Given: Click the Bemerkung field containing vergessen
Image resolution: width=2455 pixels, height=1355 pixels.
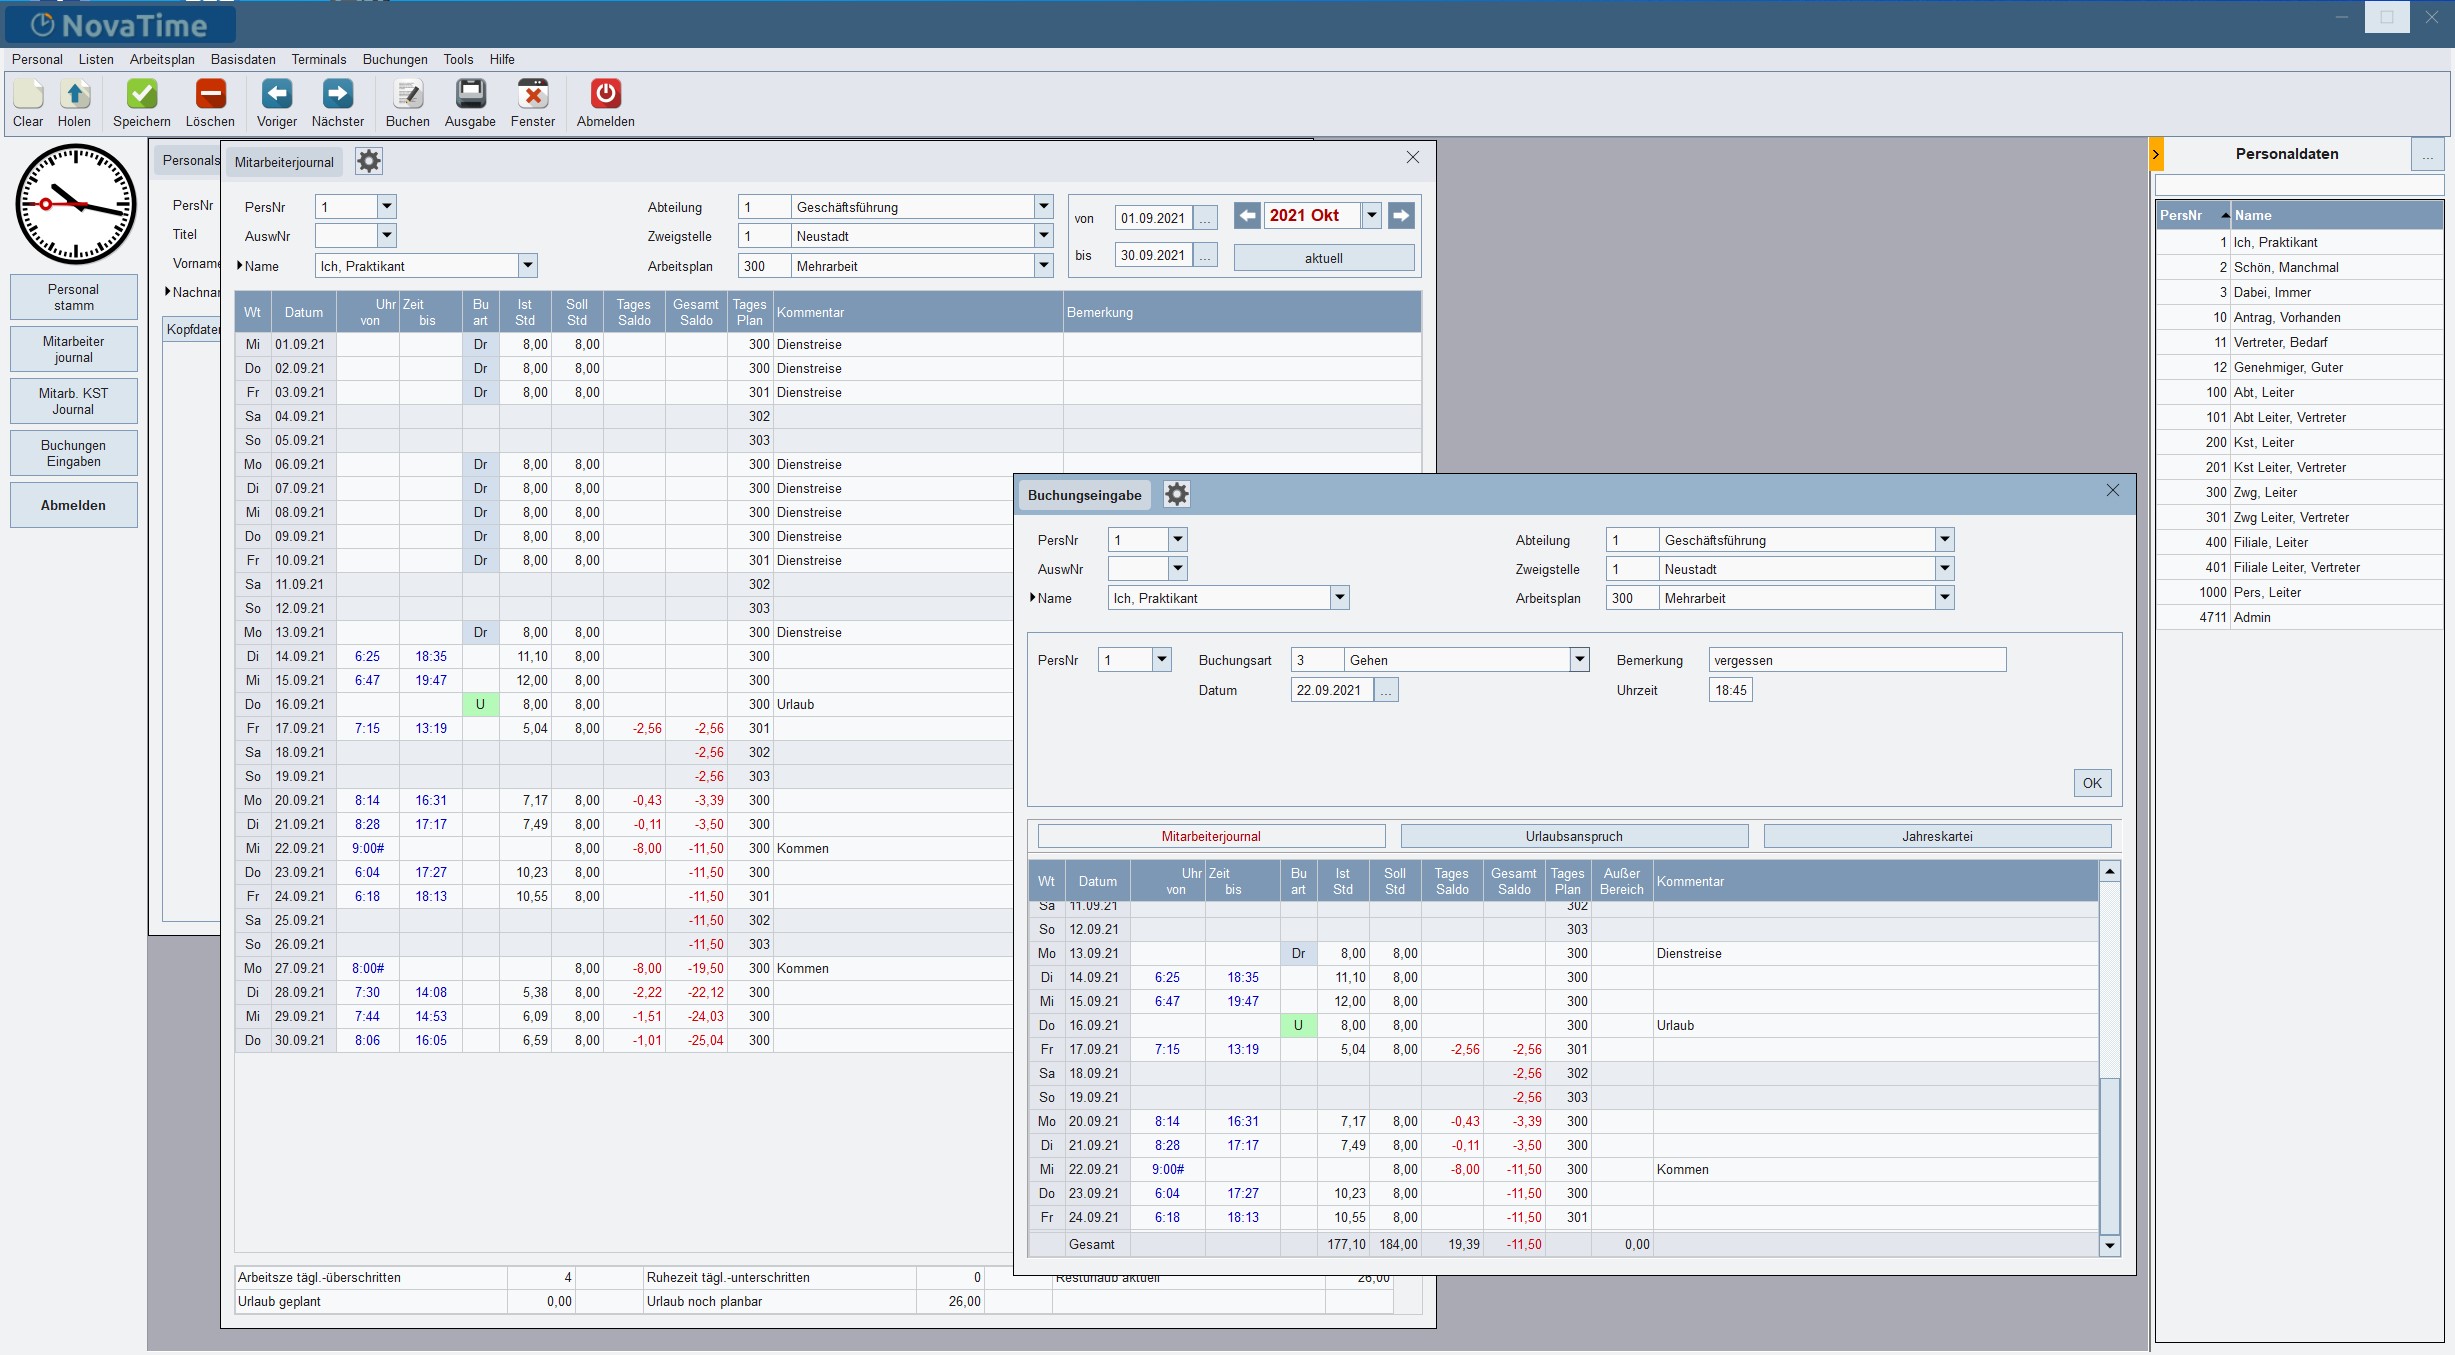Looking at the screenshot, I should tap(1856, 660).
